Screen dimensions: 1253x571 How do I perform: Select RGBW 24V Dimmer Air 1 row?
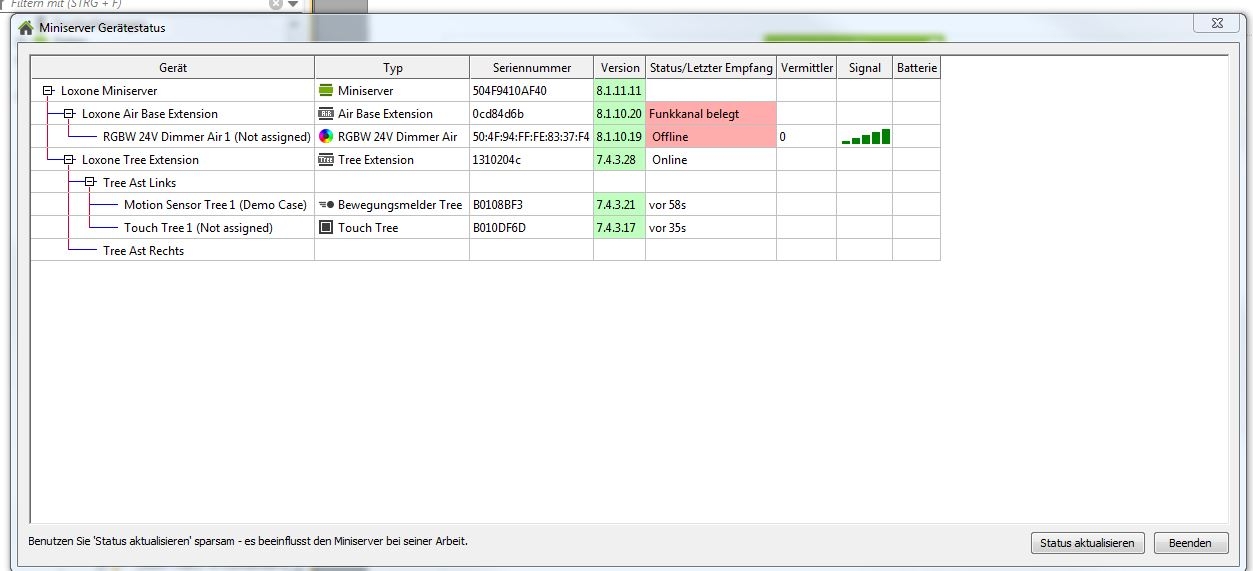click(x=486, y=137)
